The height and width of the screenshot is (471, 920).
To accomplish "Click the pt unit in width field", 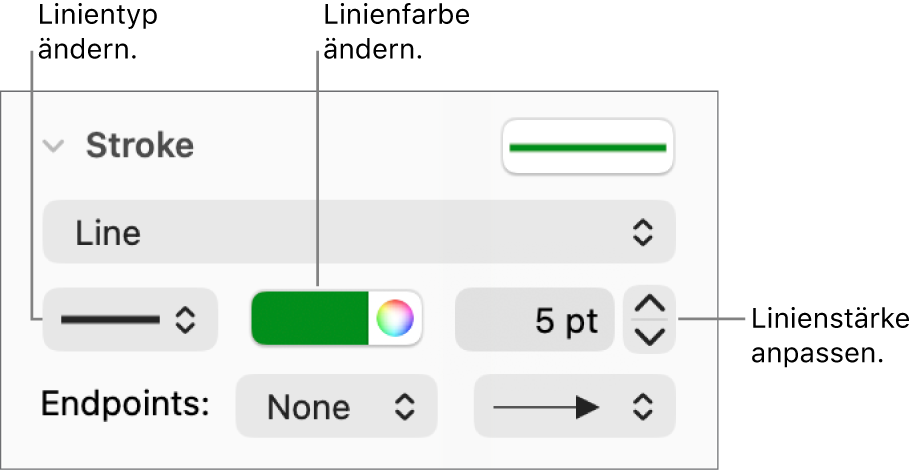I will pos(581,321).
